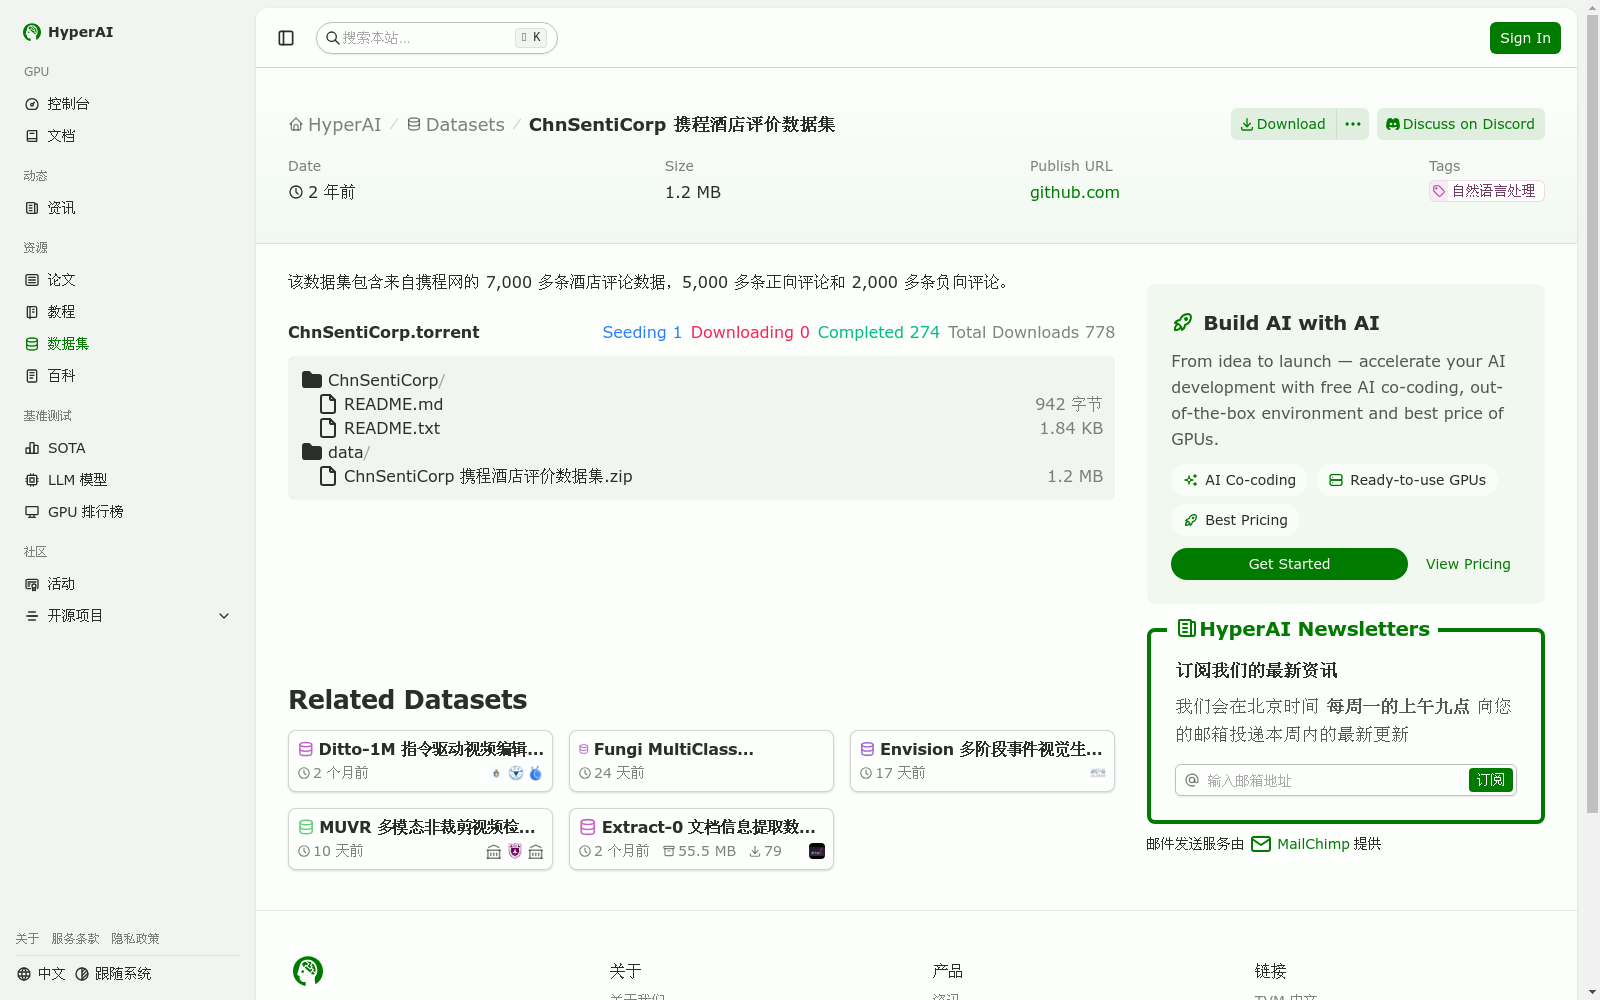
Task: Click Total Downloads 778 text
Action: (1031, 332)
